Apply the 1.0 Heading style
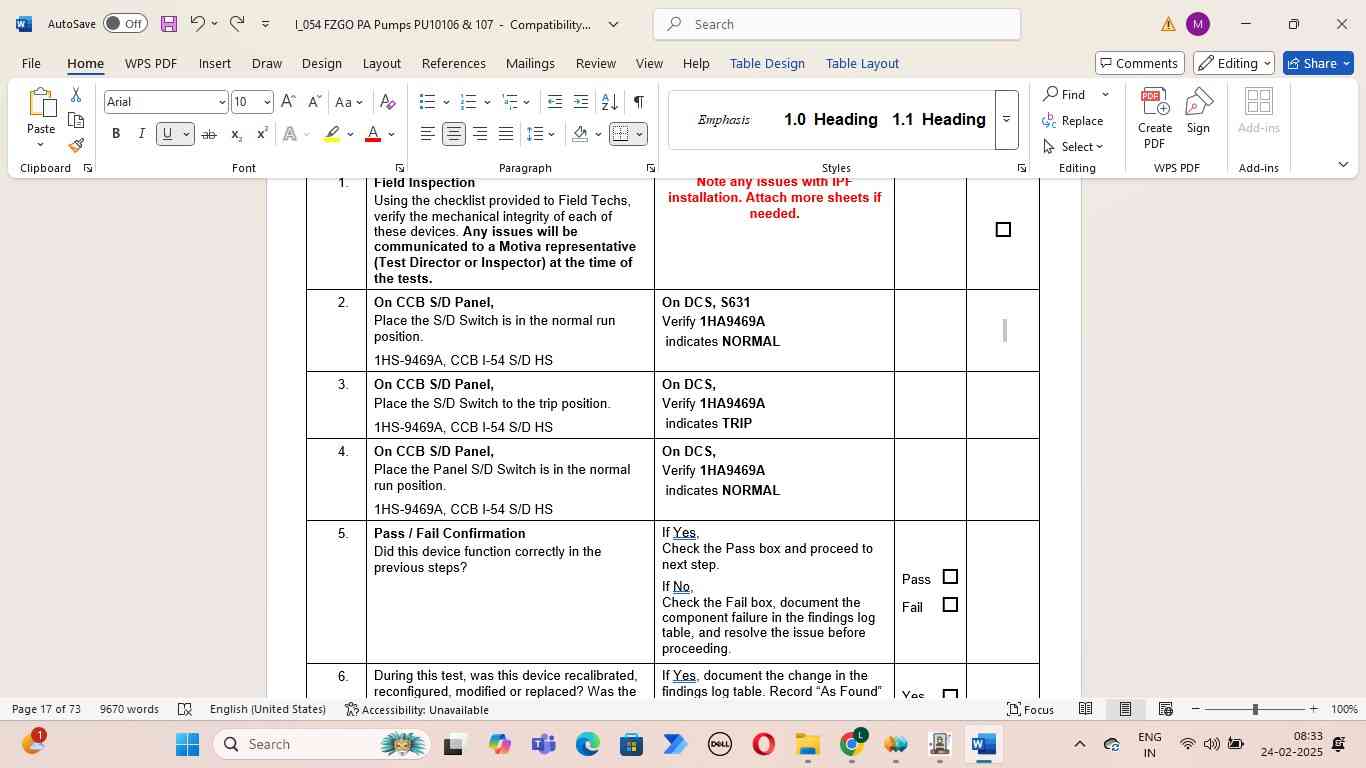The image size is (1366, 768). (x=830, y=120)
